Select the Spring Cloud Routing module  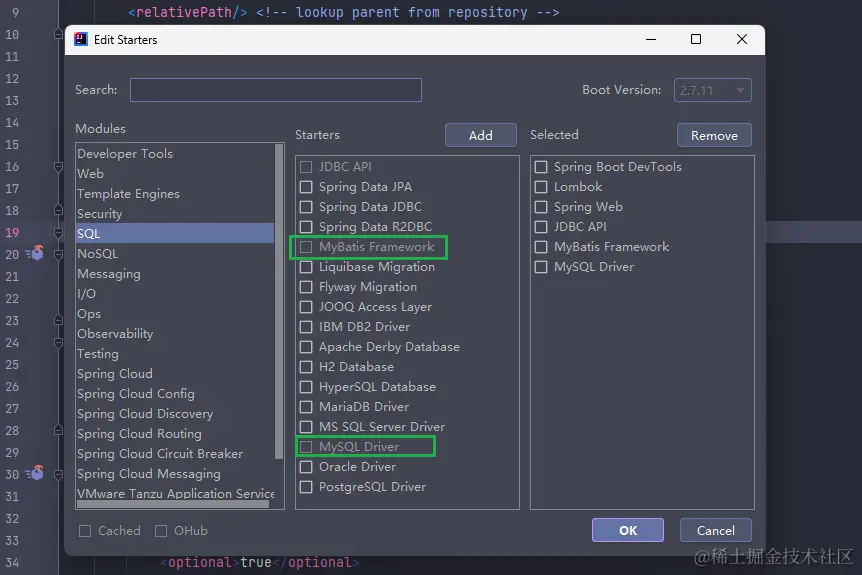175,434
